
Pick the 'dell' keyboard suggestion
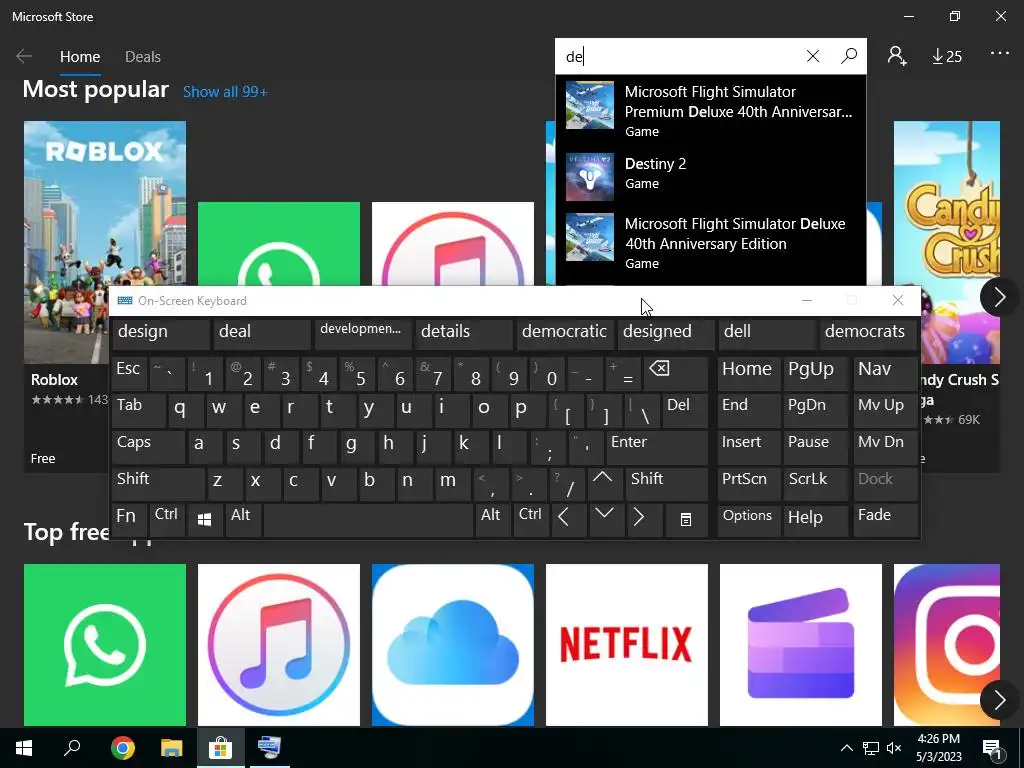click(766, 333)
